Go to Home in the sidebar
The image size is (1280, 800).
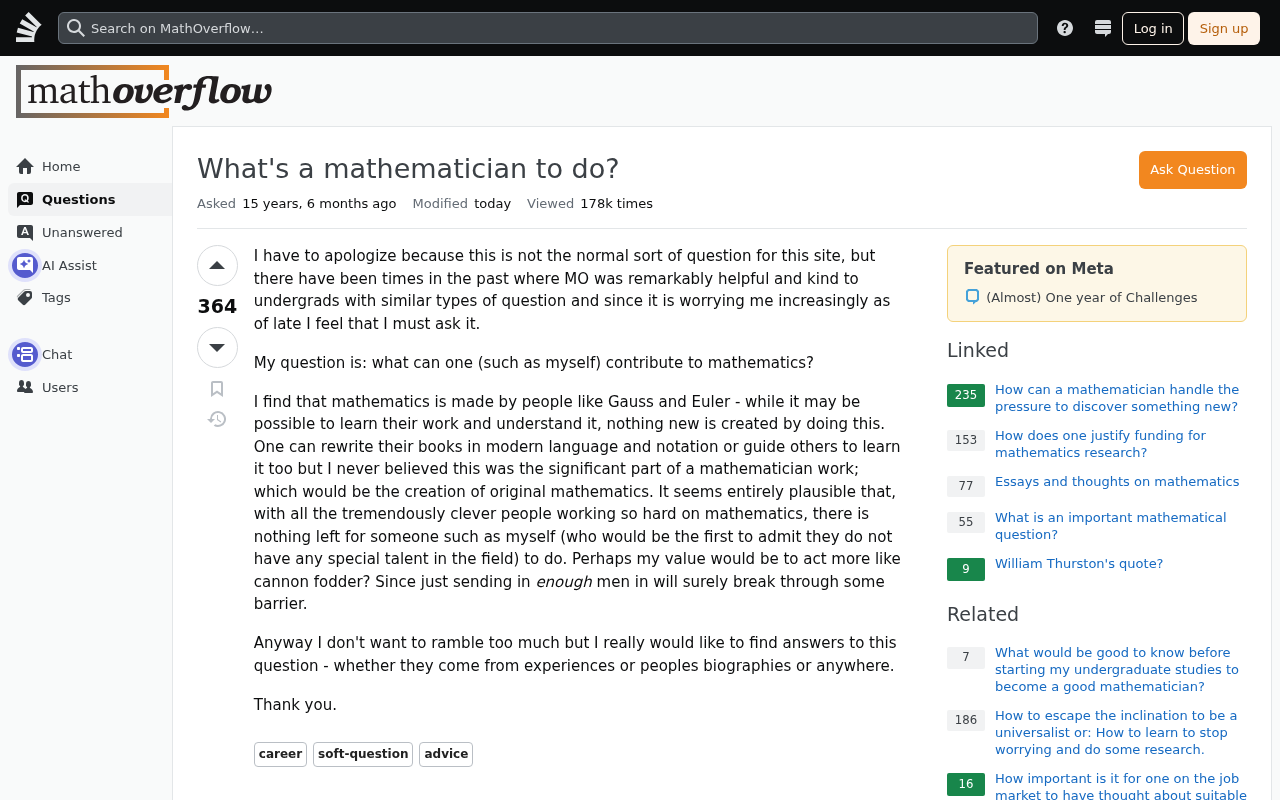(x=61, y=166)
